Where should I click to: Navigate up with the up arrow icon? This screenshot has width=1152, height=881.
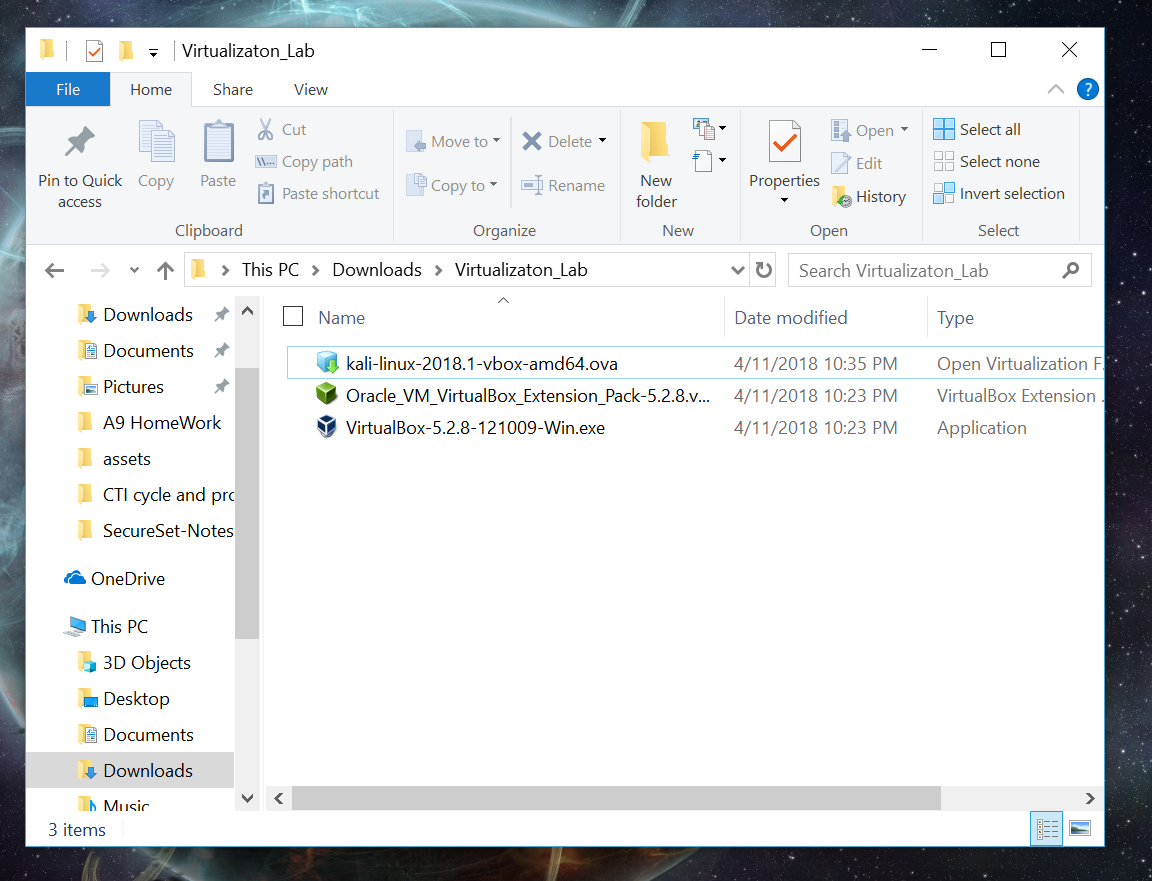165,270
